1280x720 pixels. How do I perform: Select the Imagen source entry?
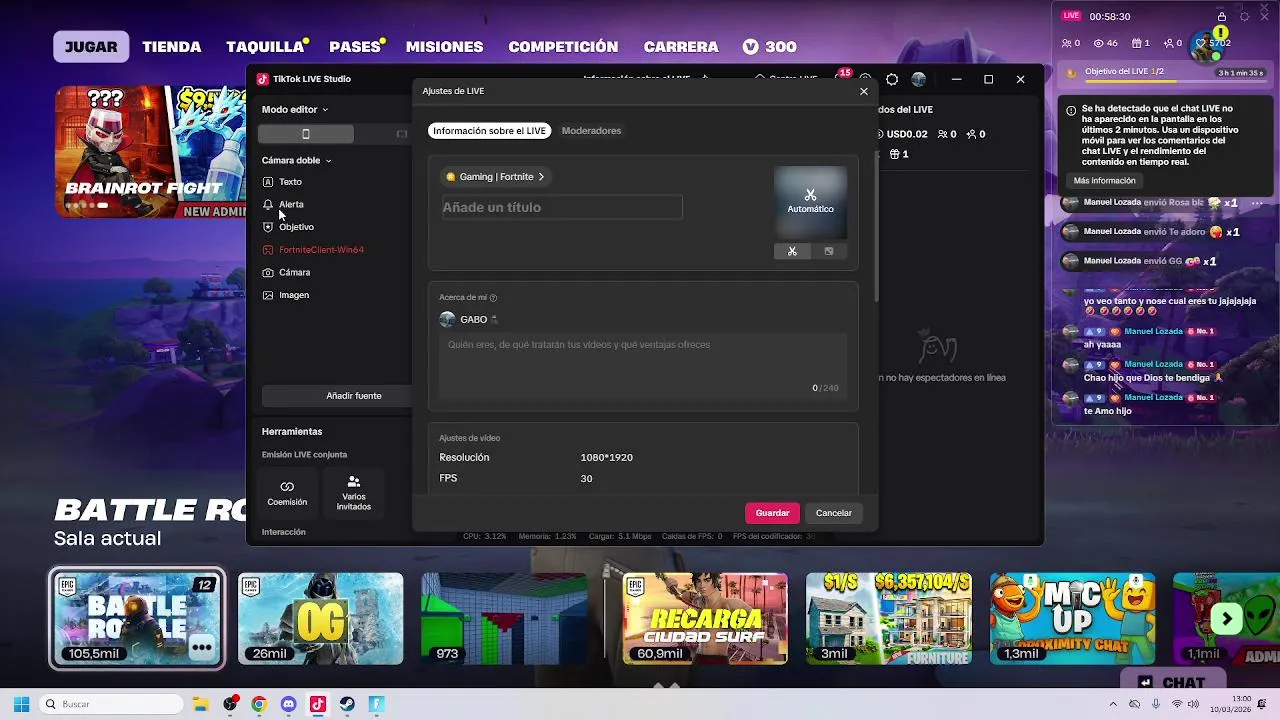tap(286, 295)
